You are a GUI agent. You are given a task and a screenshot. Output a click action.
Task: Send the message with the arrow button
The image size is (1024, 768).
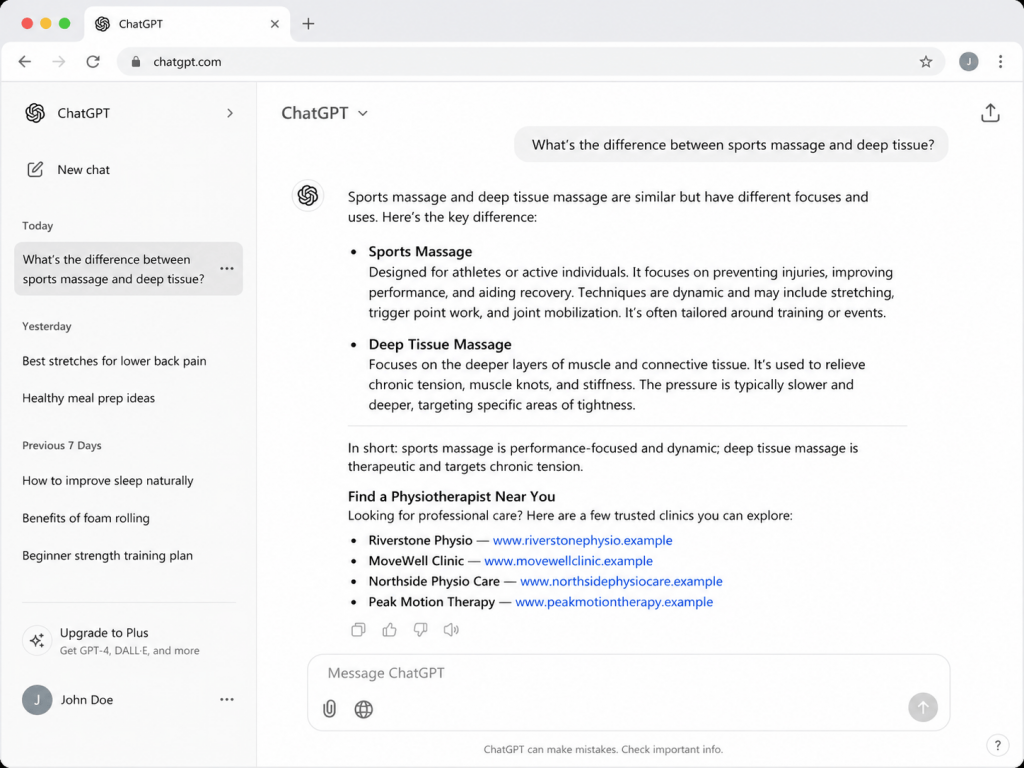(923, 707)
